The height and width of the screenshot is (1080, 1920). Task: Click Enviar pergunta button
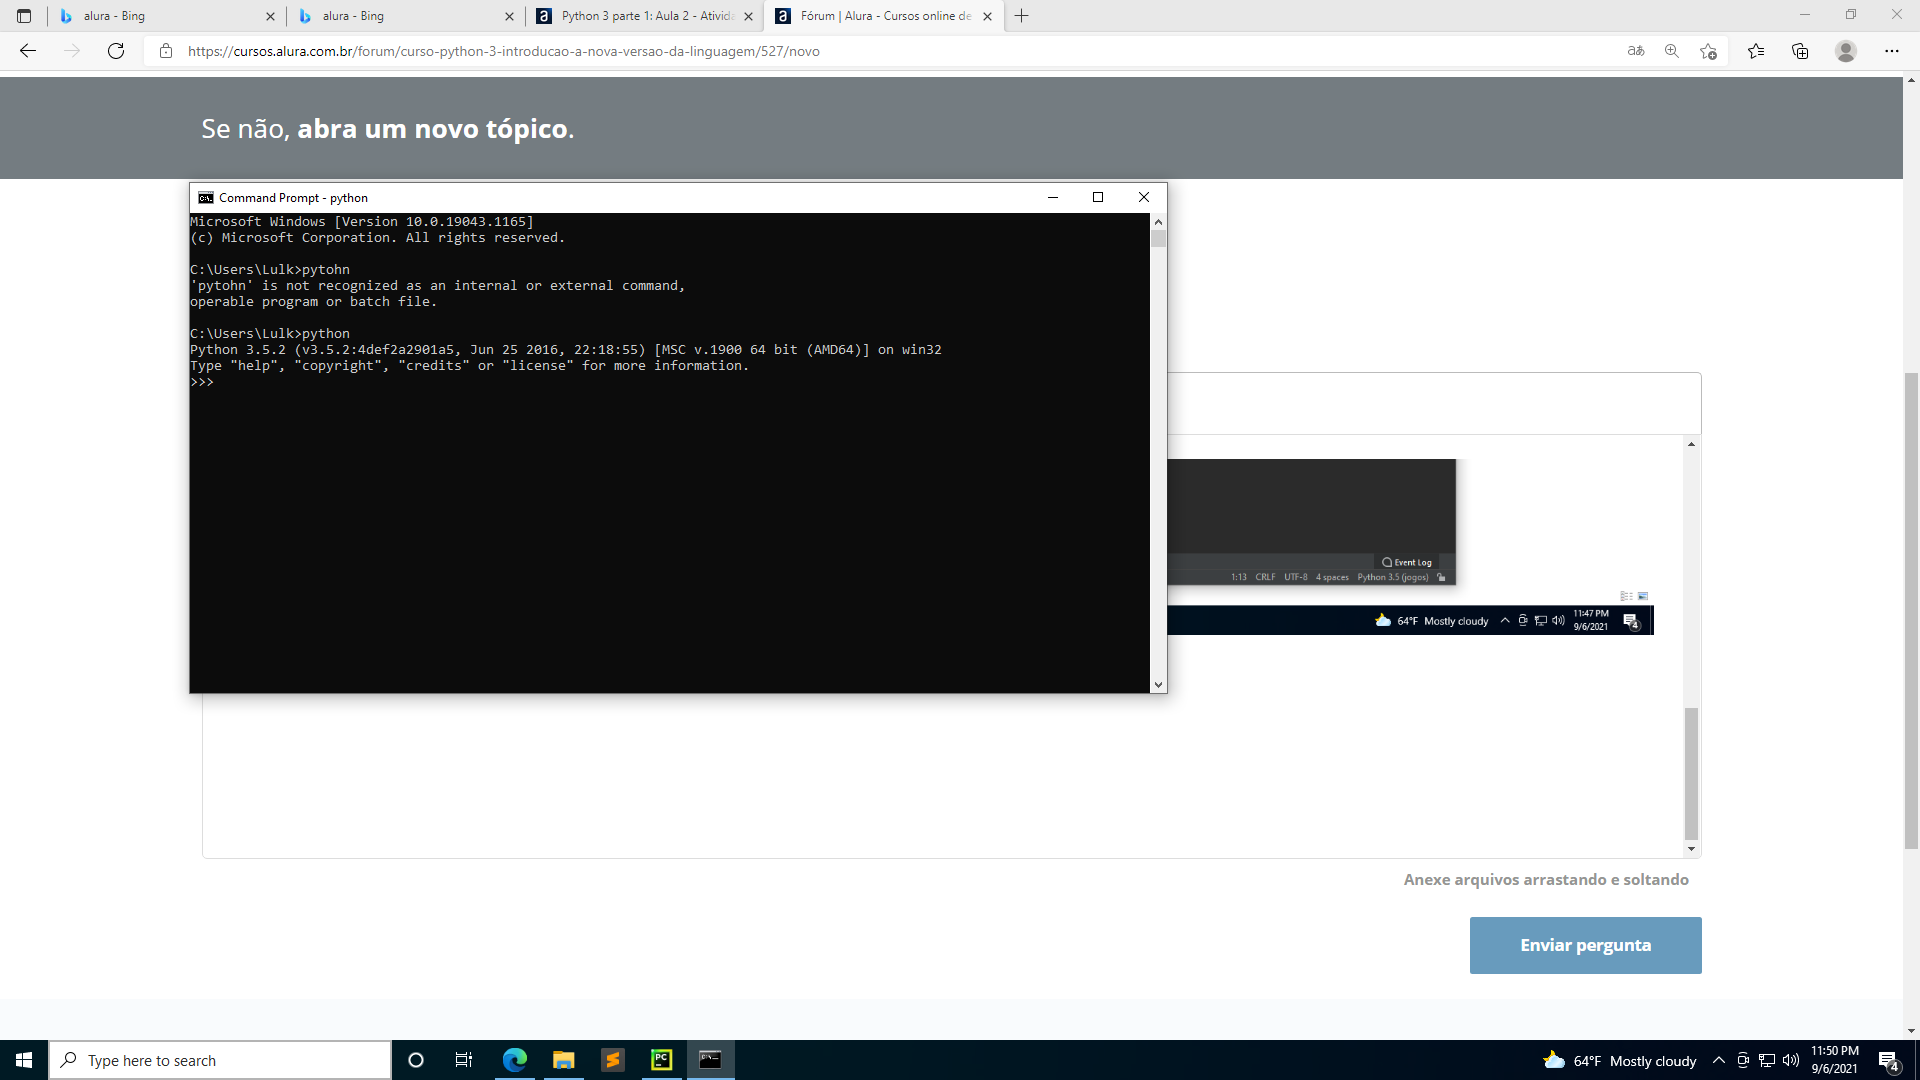coord(1585,945)
